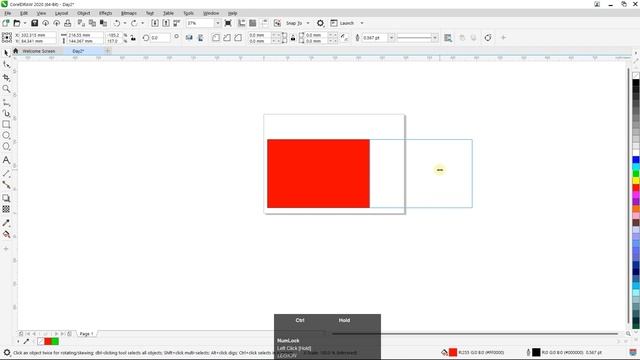Create a new document

(6, 23)
